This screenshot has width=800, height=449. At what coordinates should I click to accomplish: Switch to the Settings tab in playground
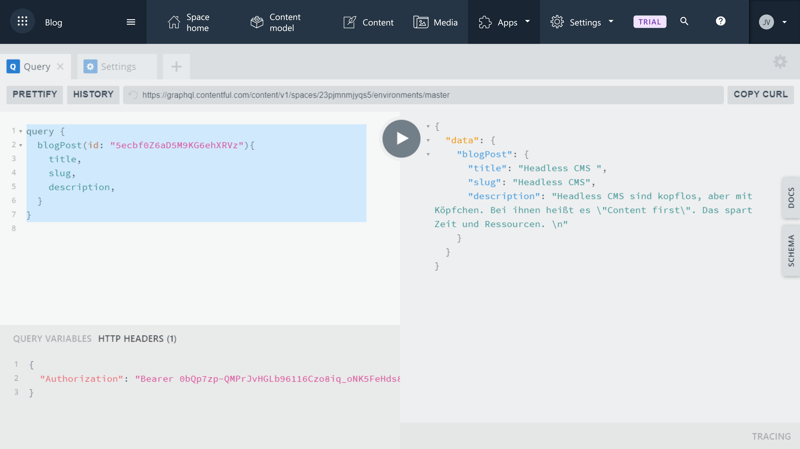click(117, 66)
